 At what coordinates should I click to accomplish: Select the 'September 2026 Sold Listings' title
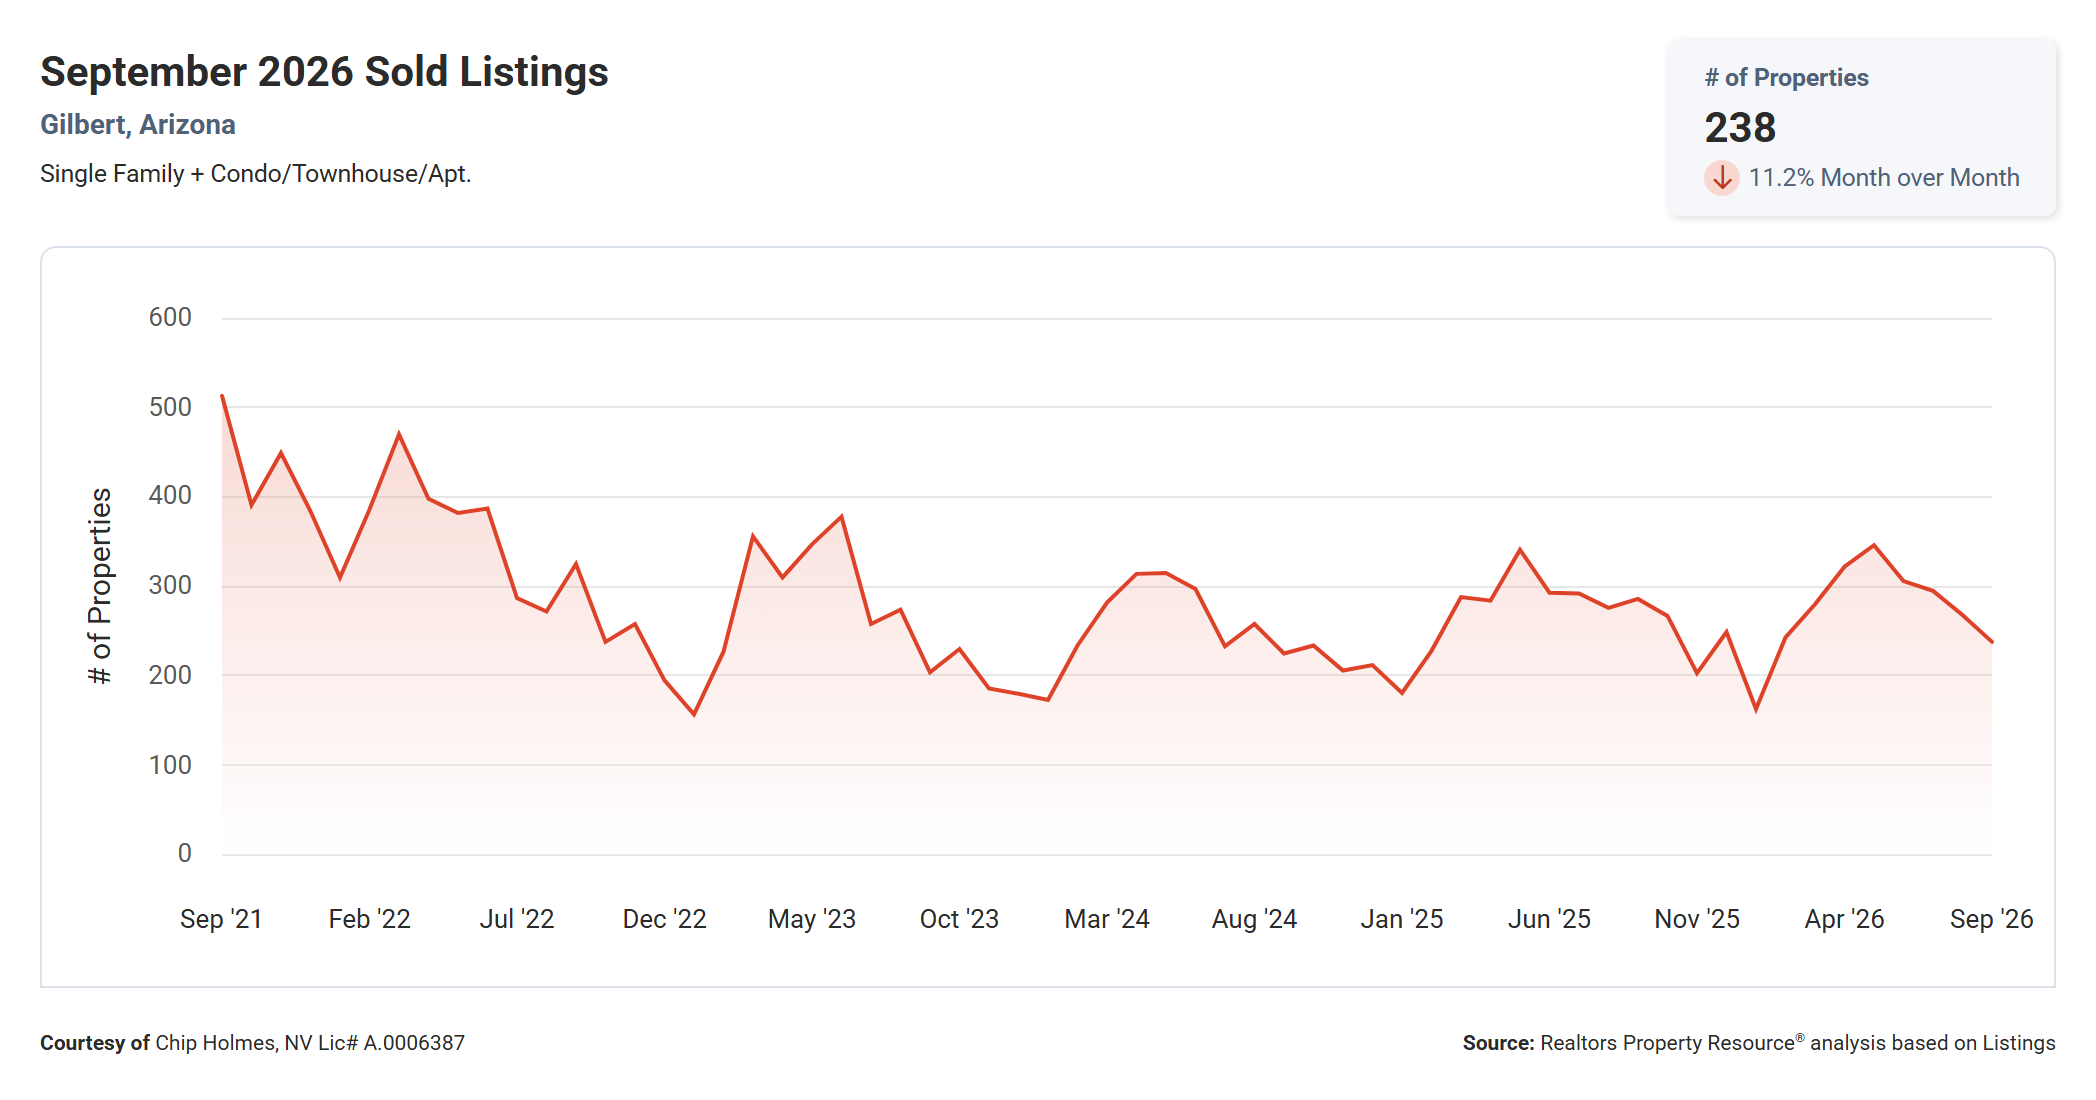324,72
